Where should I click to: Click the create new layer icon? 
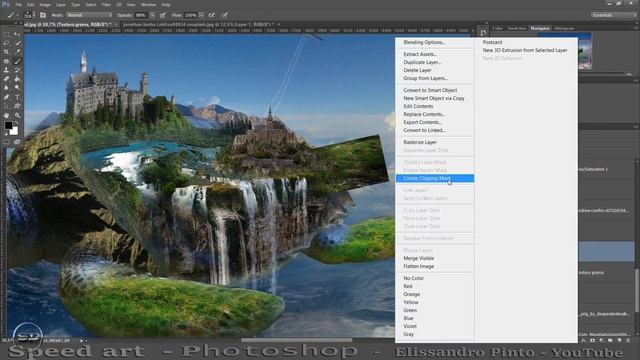tap(619, 340)
